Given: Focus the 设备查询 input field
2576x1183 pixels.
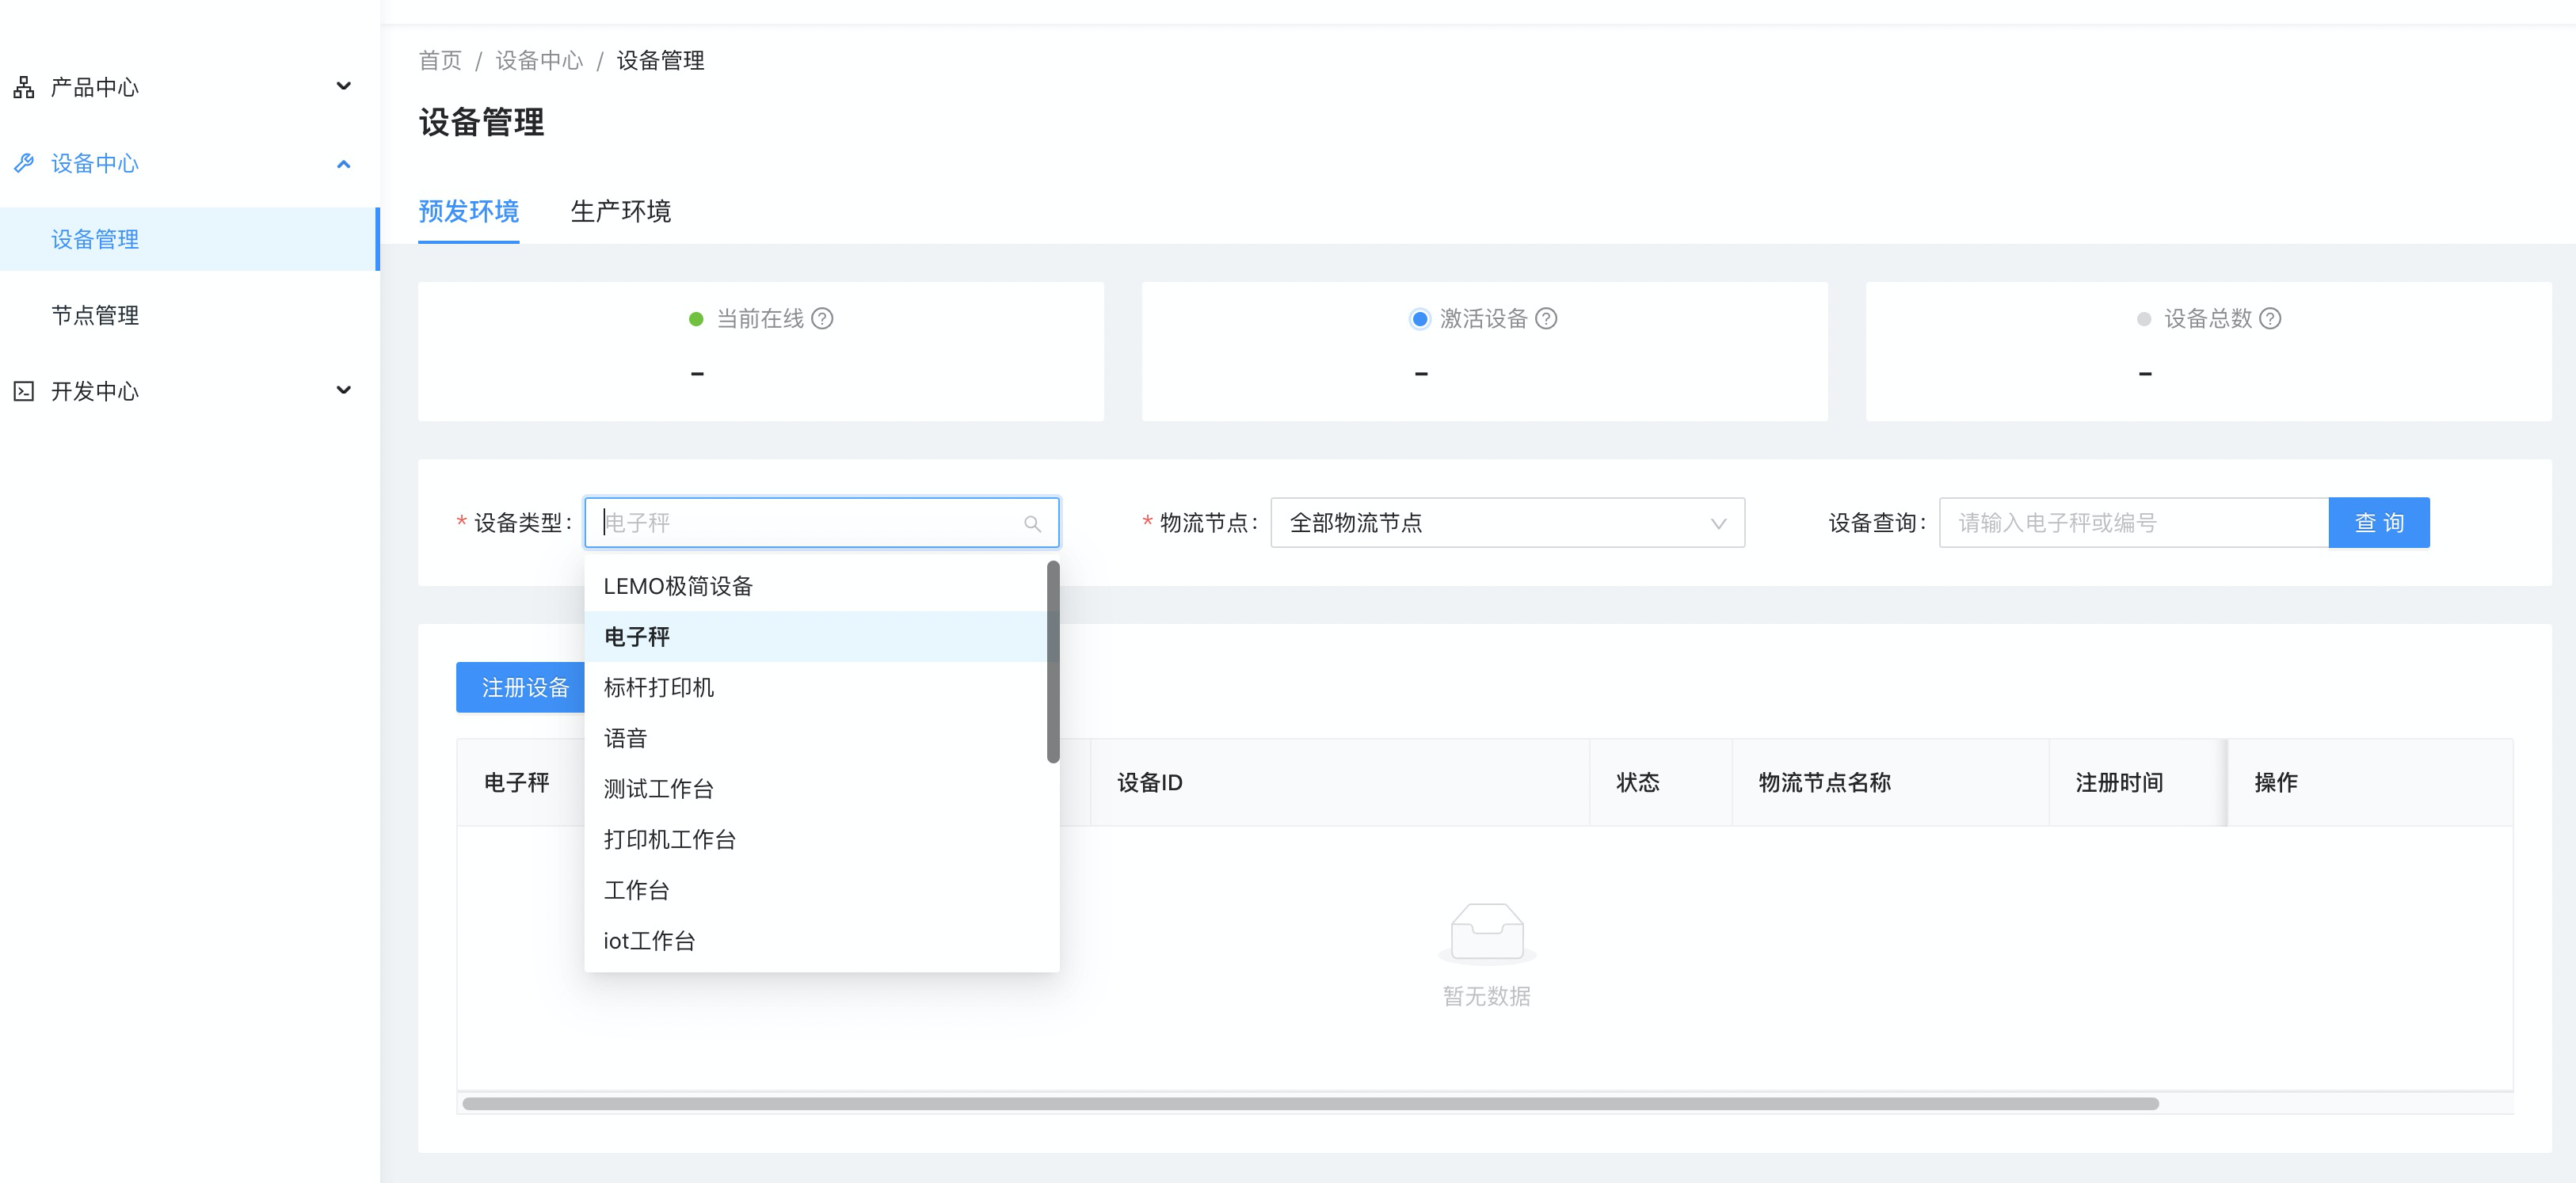Looking at the screenshot, I should [2132, 523].
